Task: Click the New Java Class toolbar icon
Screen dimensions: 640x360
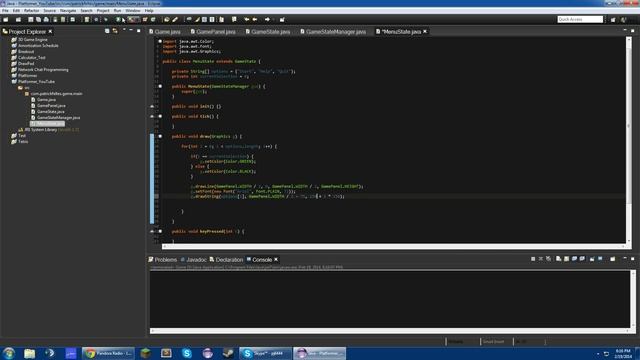Action: pos(153,20)
